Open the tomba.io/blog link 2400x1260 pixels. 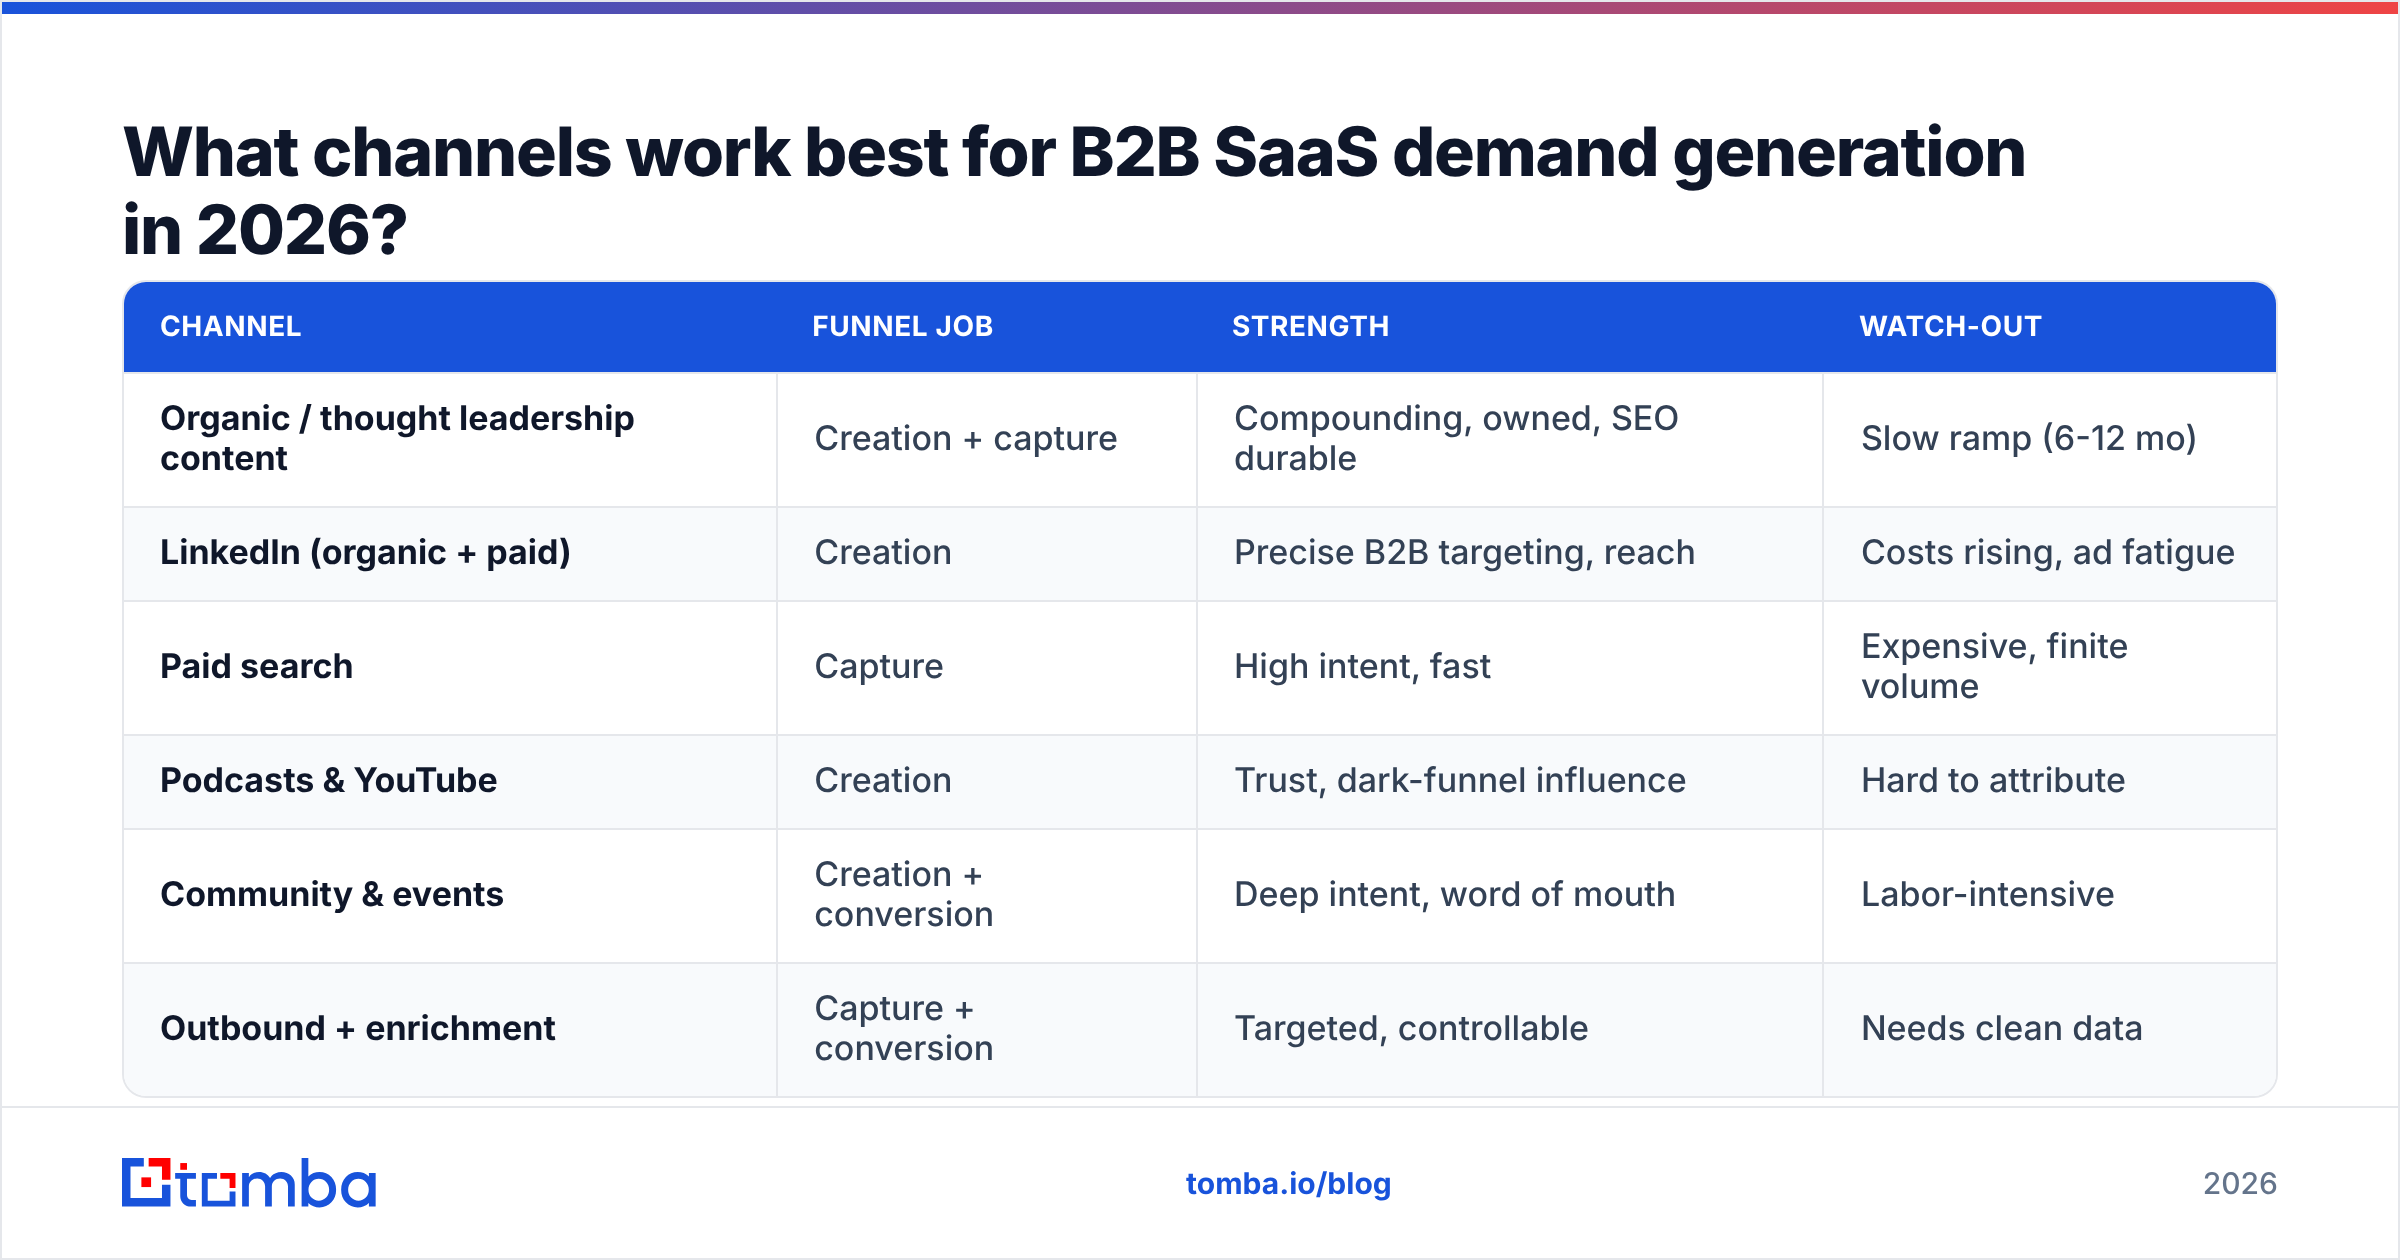[x=1288, y=1184]
